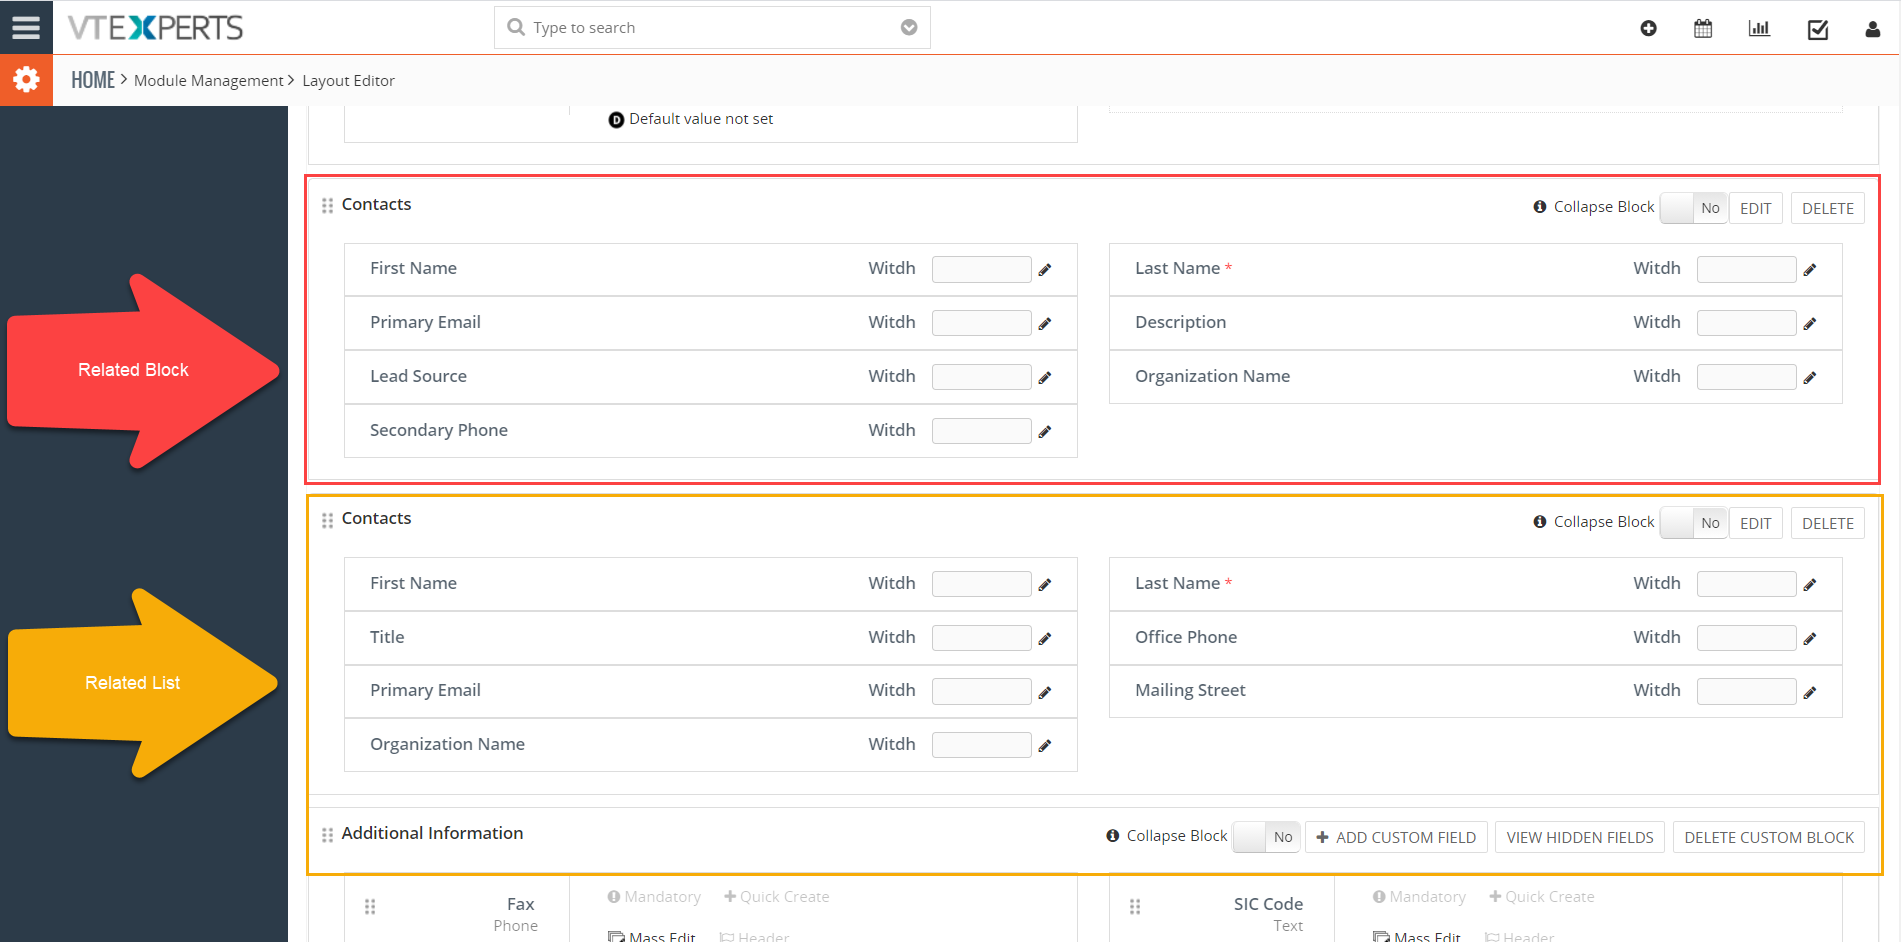Viewport: 1901px width, 942px height.
Task: Edit width pencil for Related Block First Name
Action: (x=1045, y=269)
